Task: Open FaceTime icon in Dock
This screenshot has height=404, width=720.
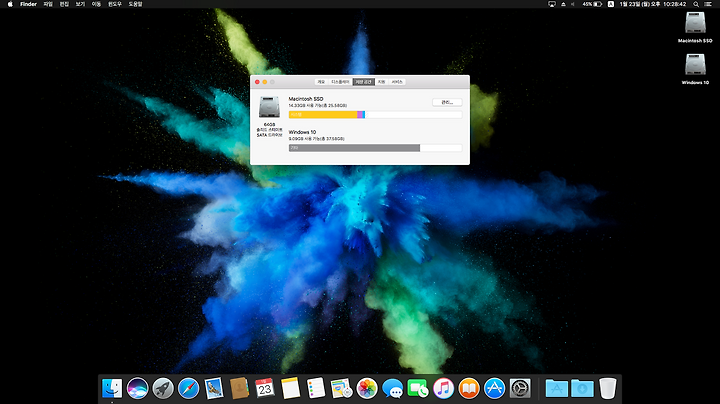Action: click(x=418, y=388)
